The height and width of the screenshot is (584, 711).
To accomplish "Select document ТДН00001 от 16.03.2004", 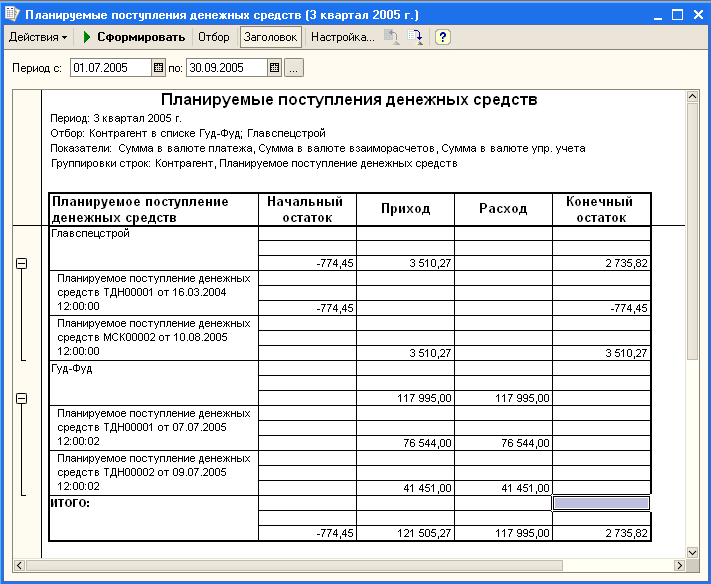I will tap(154, 292).
